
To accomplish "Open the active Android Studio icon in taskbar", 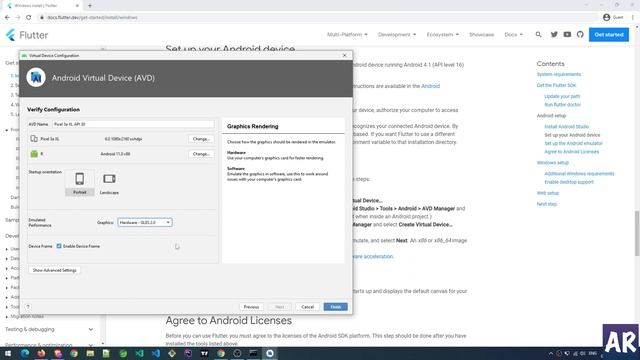I will click(270, 353).
